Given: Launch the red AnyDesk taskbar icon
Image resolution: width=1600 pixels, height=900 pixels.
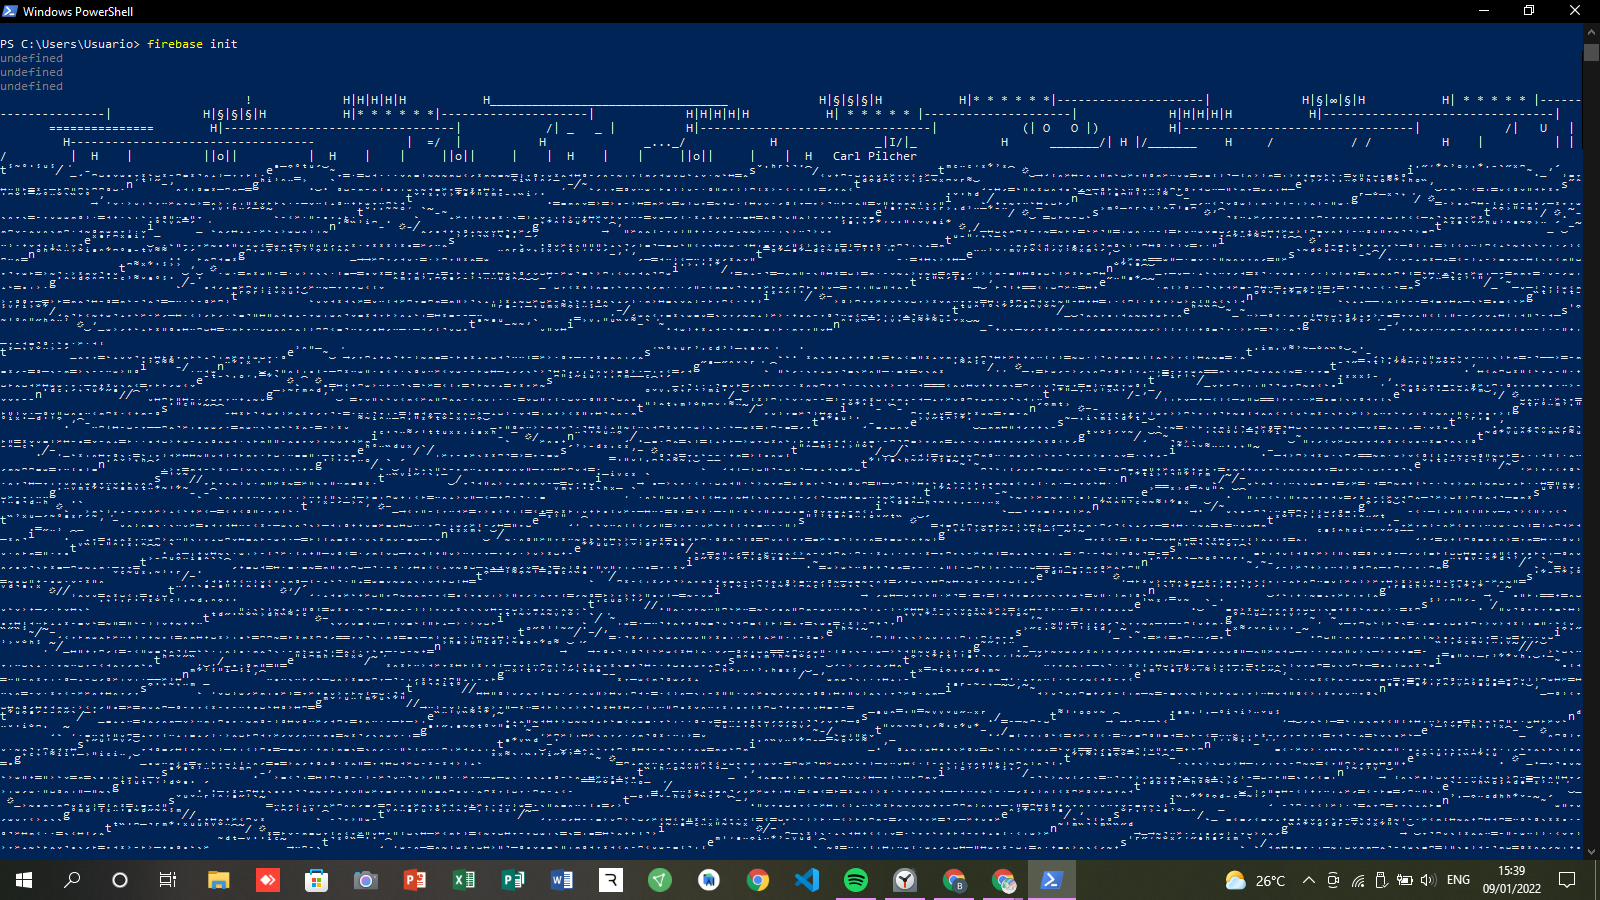Looking at the screenshot, I should pyautogui.click(x=267, y=880).
